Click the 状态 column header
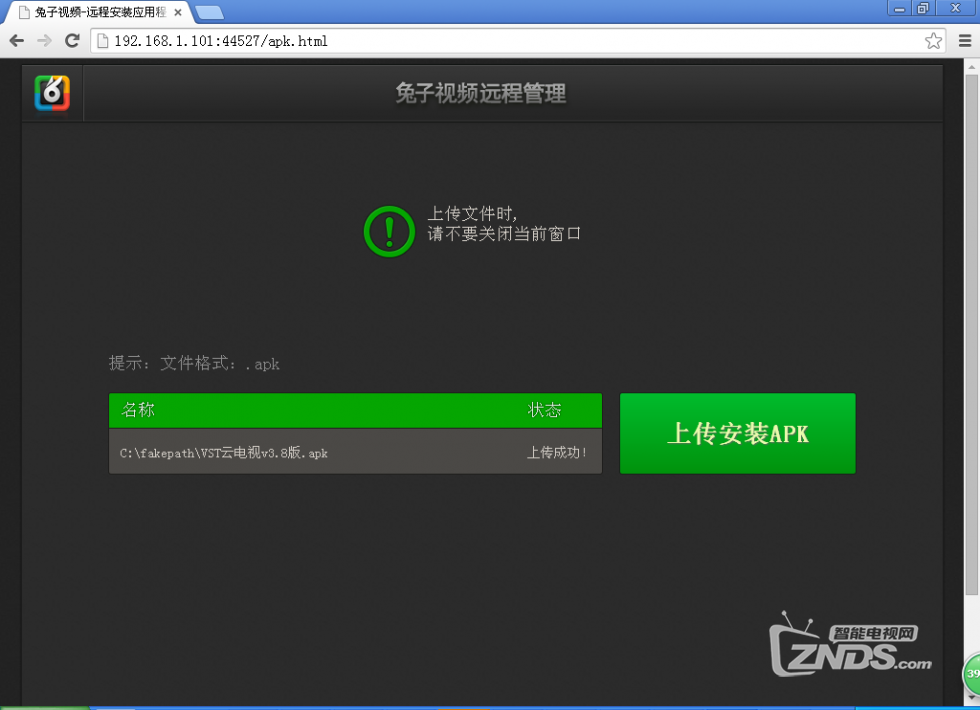This screenshot has height=710, width=980. click(545, 410)
